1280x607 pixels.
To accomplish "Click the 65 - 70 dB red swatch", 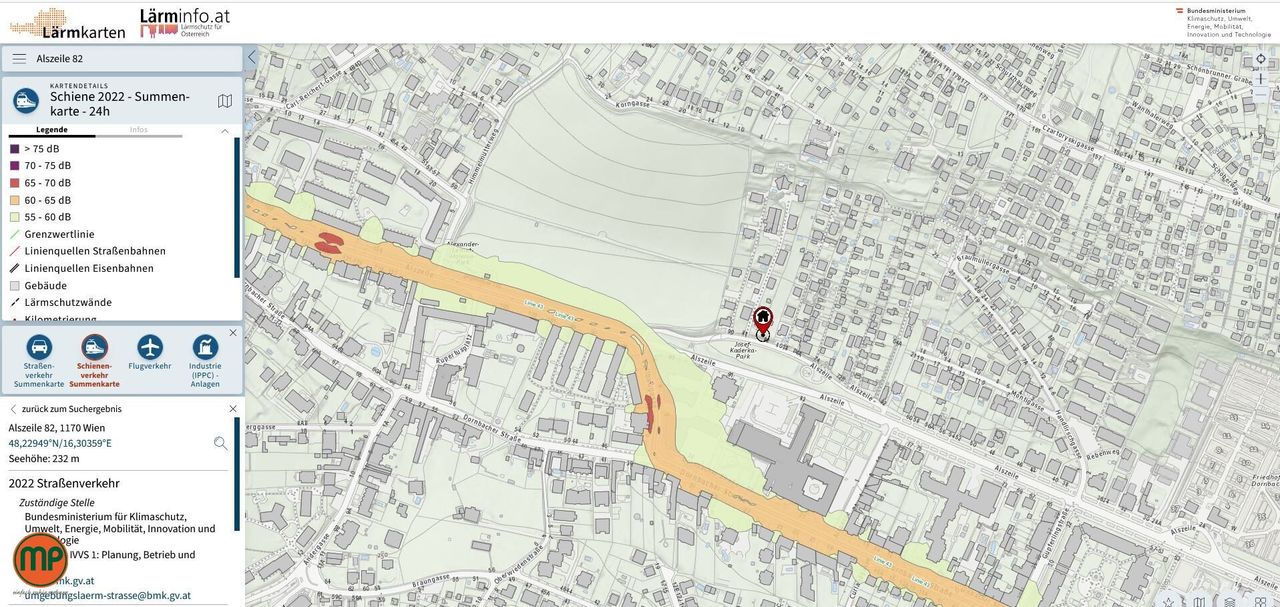I will 15,183.
